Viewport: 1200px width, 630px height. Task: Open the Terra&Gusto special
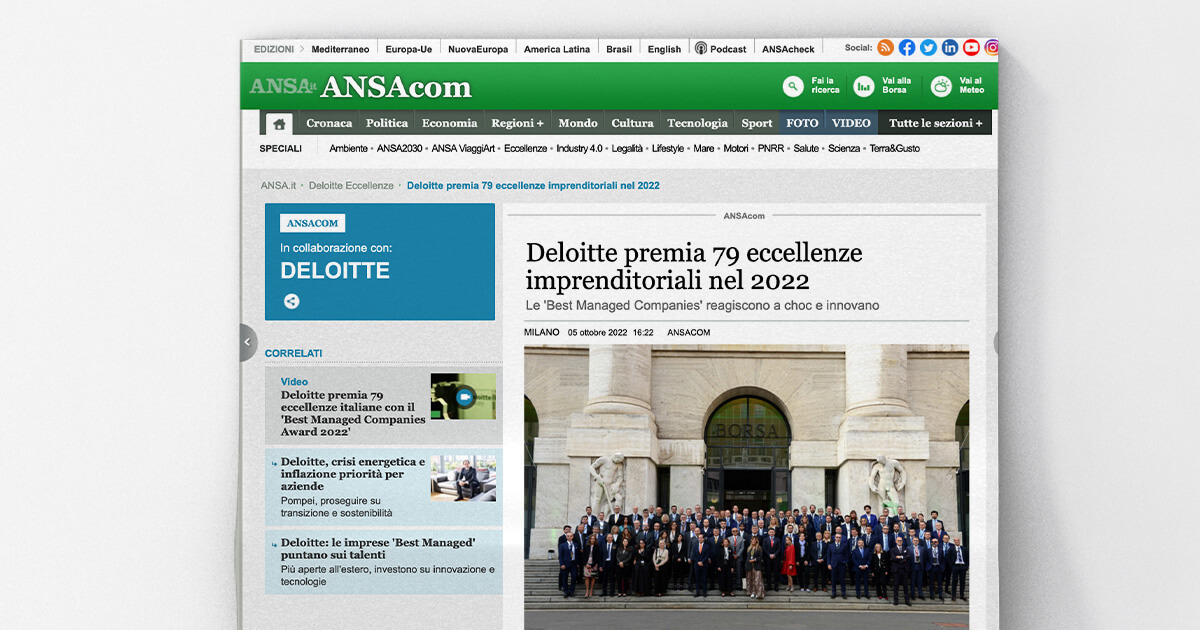tap(894, 148)
